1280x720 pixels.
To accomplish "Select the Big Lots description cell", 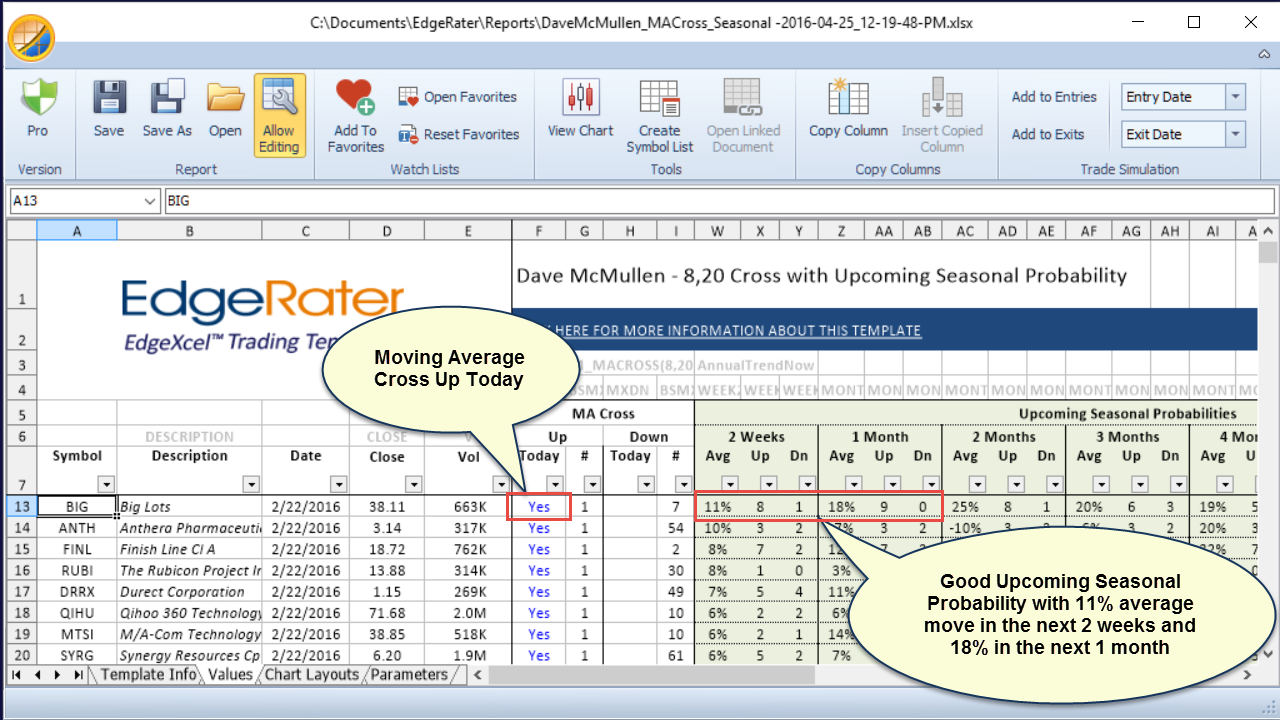I will (x=189, y=507).
